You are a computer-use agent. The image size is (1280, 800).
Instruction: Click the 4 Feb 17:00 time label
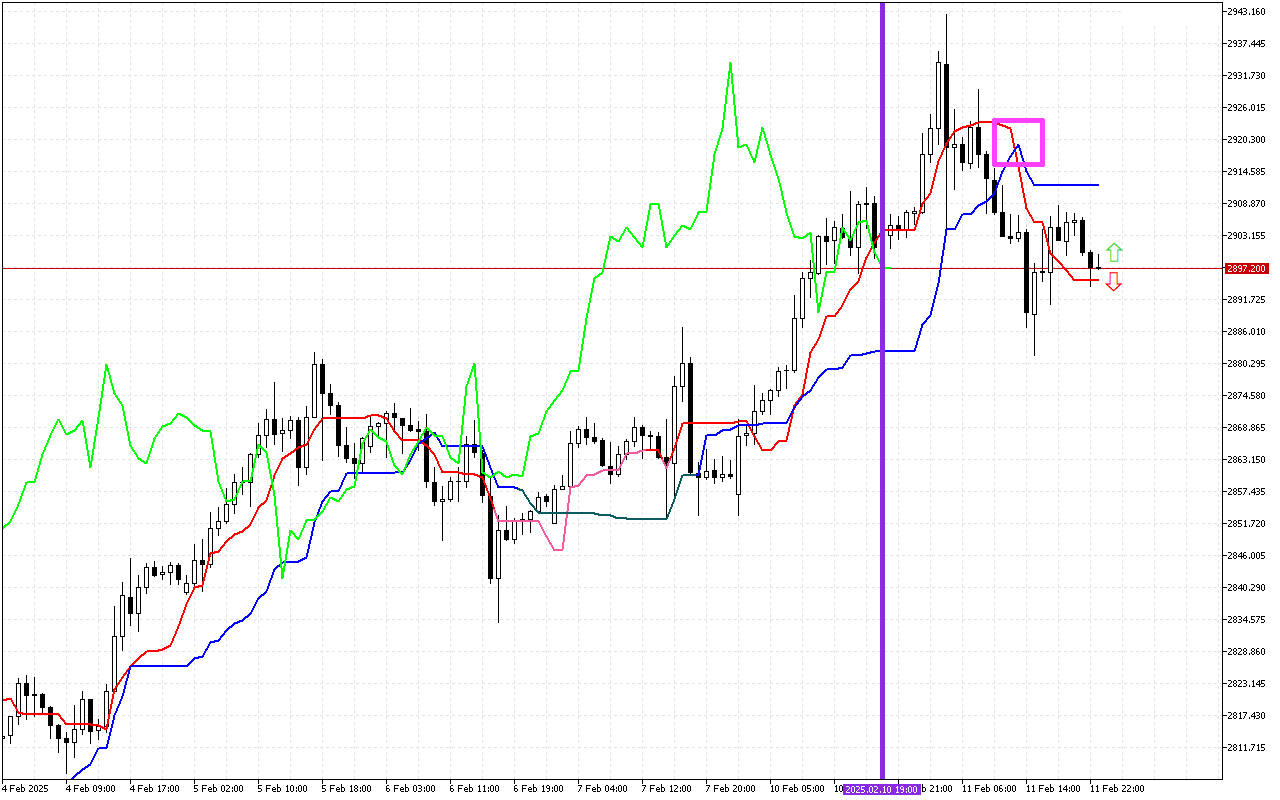point(155,789)
